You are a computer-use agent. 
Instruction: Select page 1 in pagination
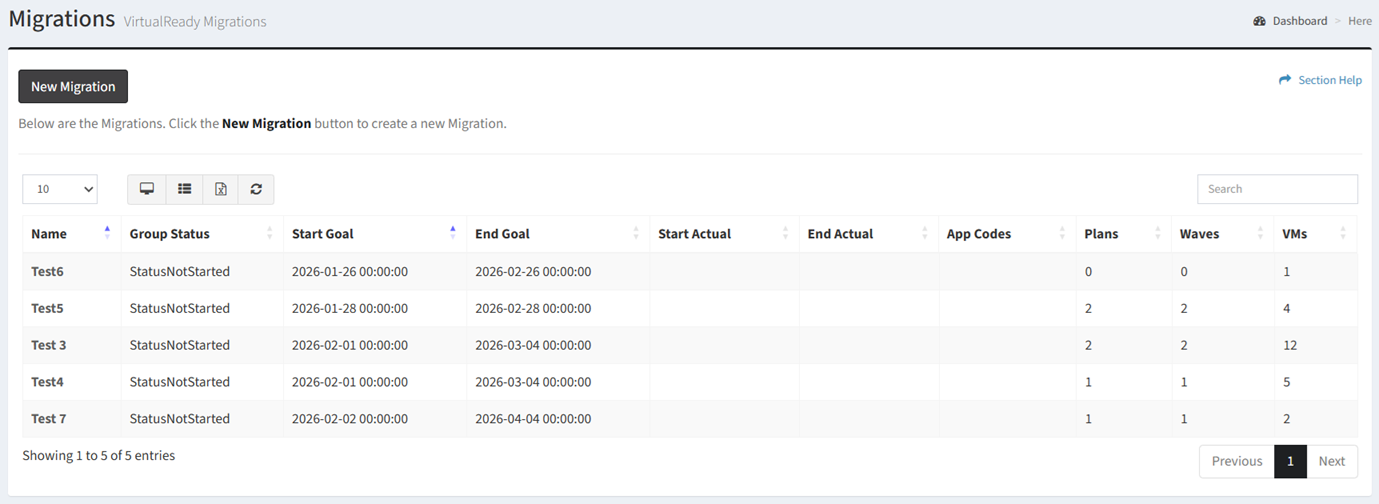coord(1291,461)
